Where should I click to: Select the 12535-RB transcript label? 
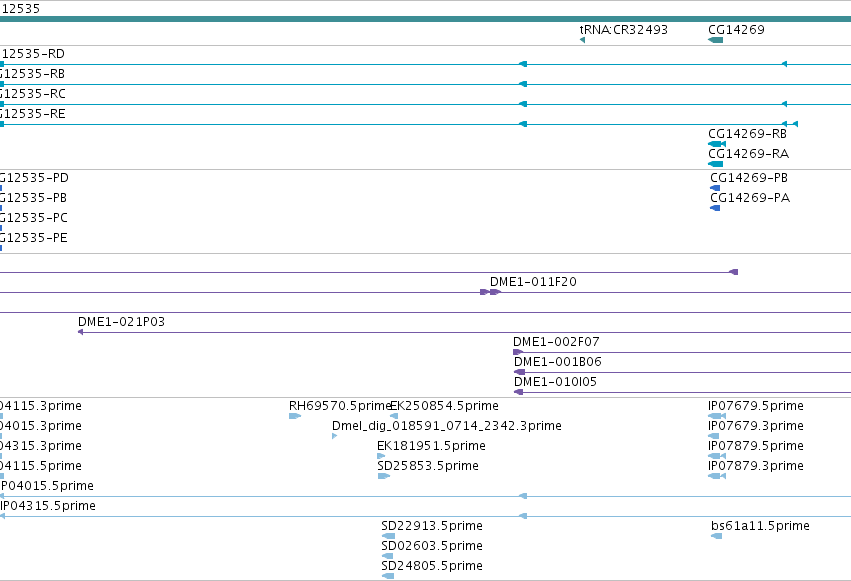33,74
